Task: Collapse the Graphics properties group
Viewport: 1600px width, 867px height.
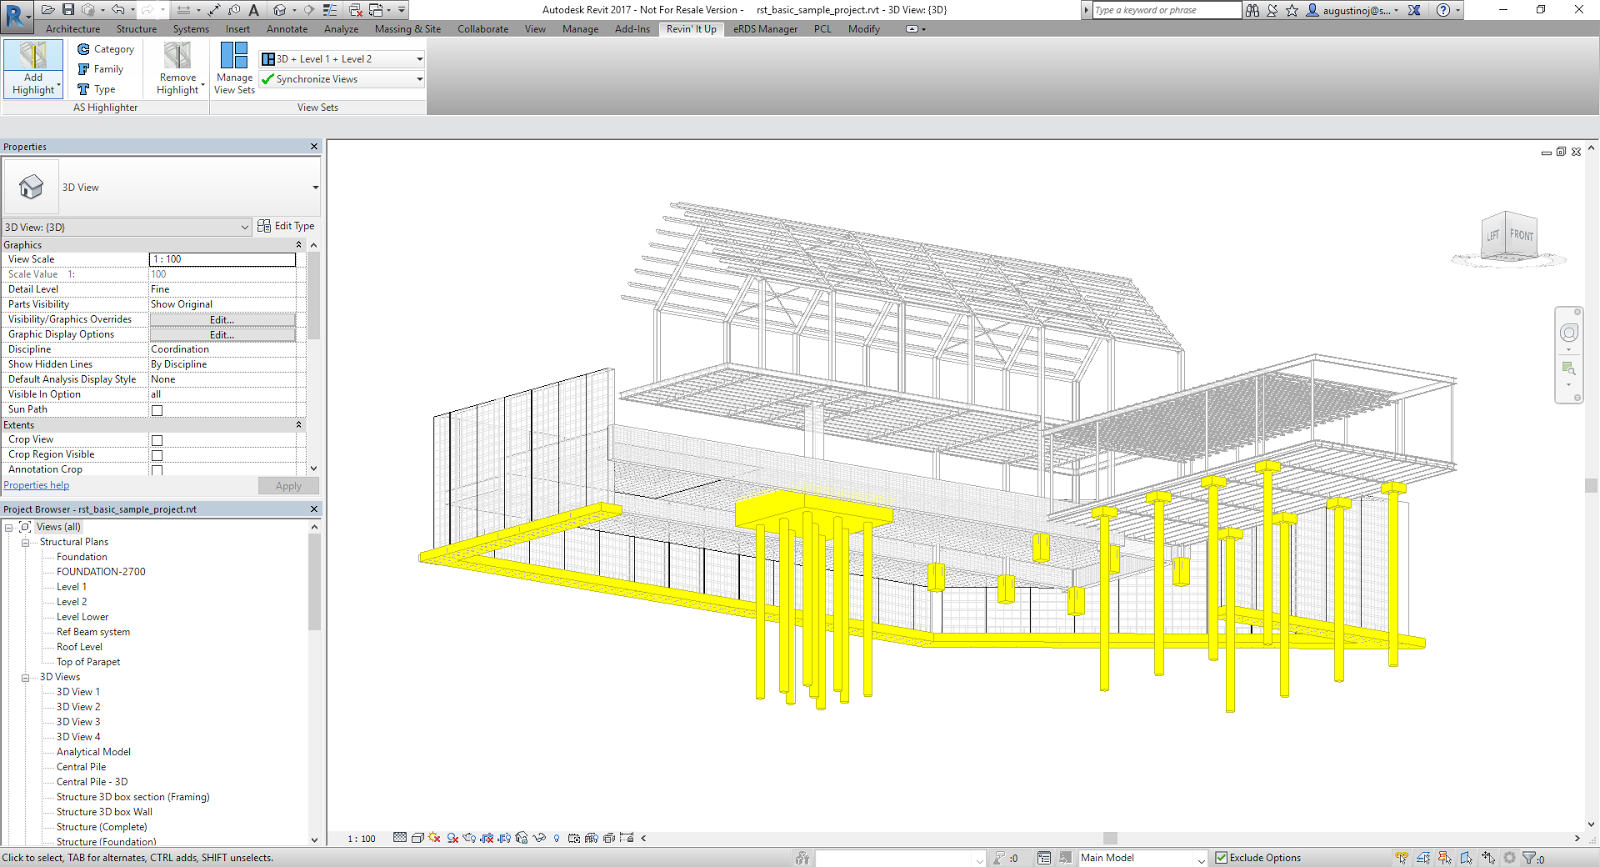Action: pyautogui.click(x=298, y=245)
